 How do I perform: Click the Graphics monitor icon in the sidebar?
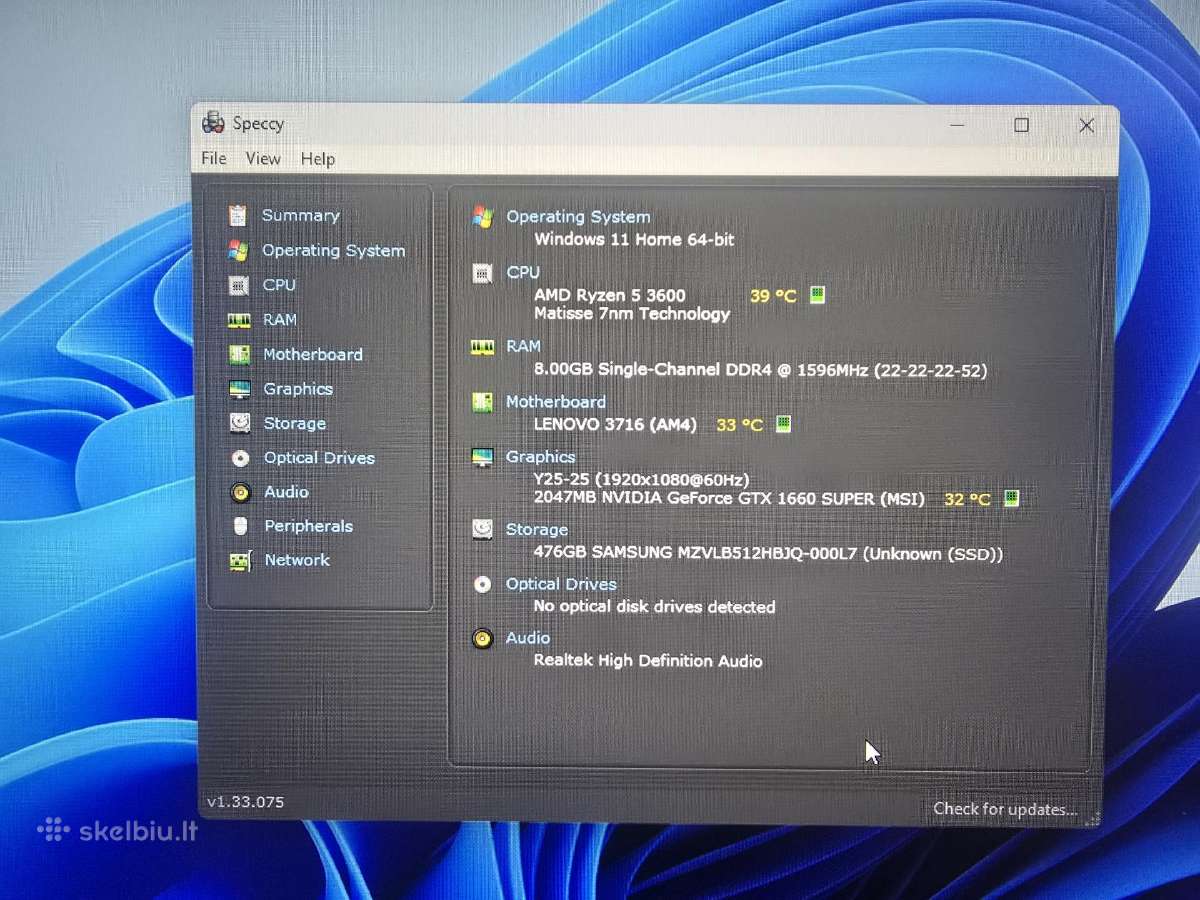pyautogui.click(x=240, y=389)
